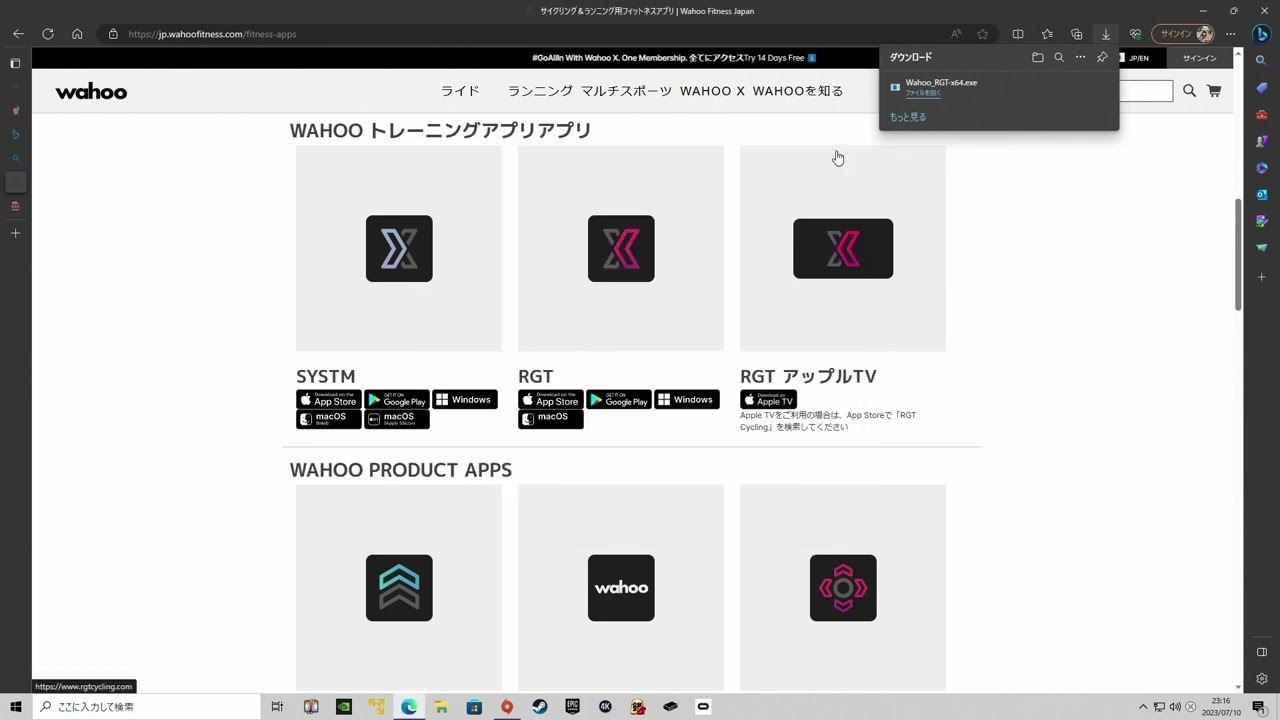Open the Bing Copilot sidebar icon
1280x720 pixels.
[x=1262, y=34]
